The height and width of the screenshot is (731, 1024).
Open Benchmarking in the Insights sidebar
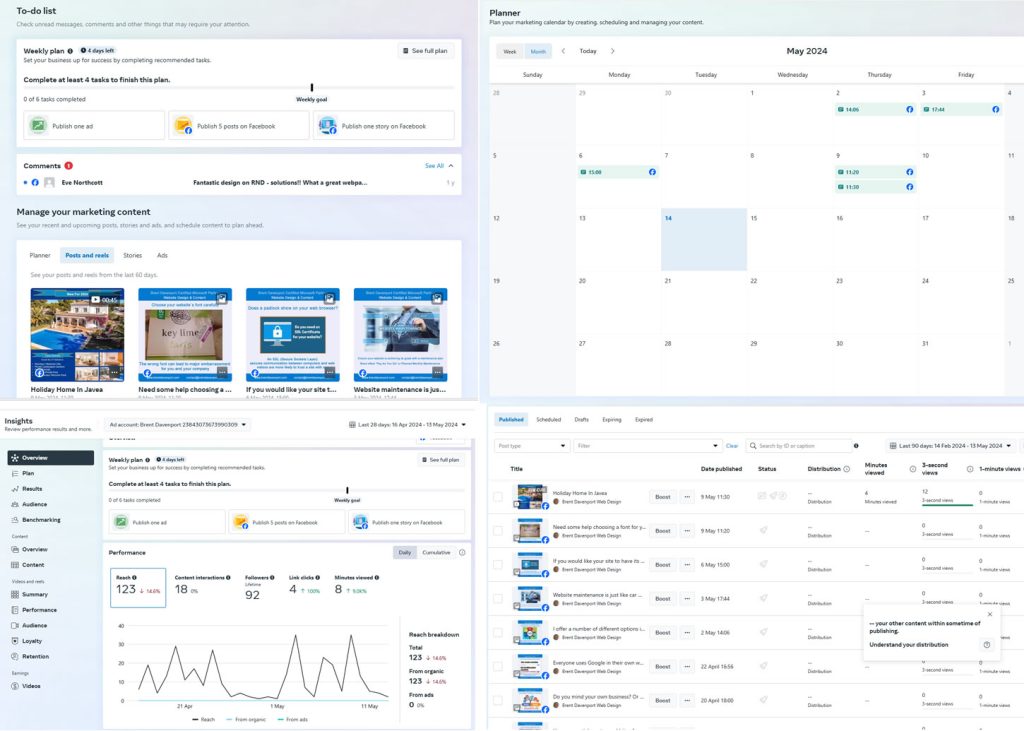point(41,520)
